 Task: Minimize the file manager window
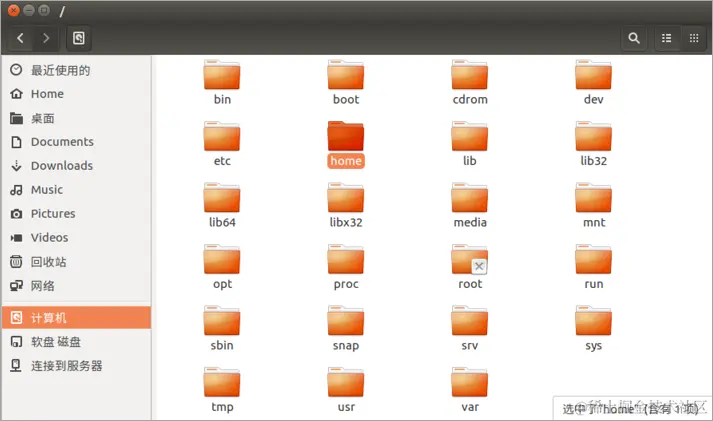[29, 10]
